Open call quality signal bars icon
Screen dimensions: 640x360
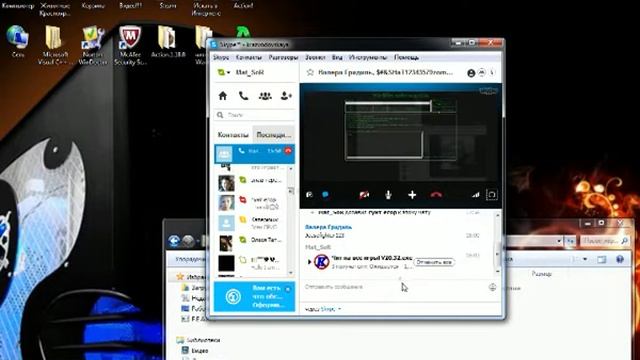tap(476, 195)
